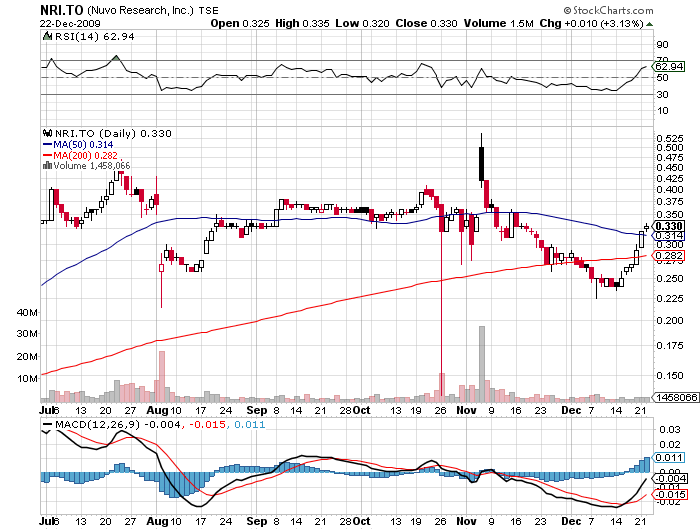Click the 40M volume scale label
This screenshot has width=700, height=530.
pyautogui.click(x=27, y=313)
